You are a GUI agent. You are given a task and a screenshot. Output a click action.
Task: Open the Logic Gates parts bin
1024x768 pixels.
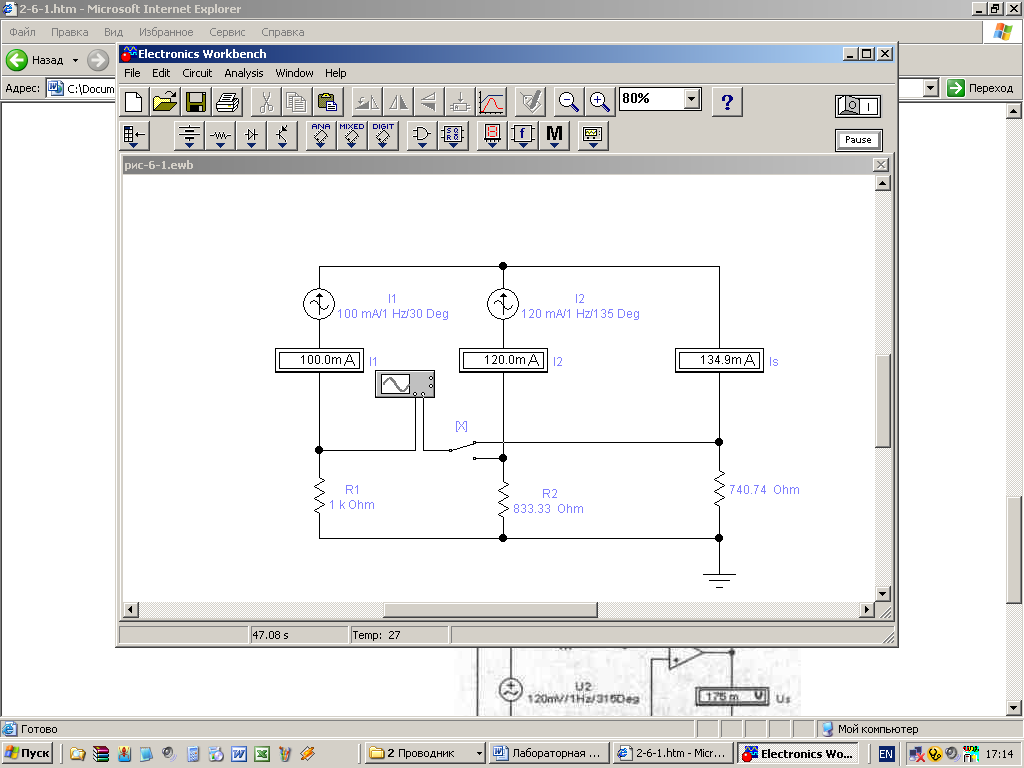421,136
